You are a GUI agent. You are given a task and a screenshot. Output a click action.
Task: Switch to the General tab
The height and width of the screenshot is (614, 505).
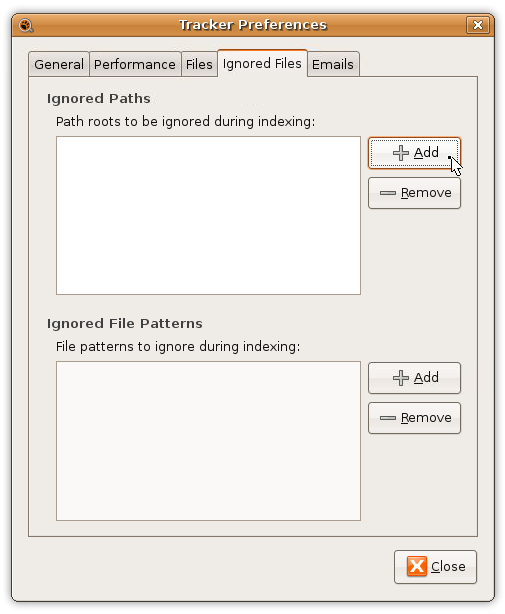(59, 64)
